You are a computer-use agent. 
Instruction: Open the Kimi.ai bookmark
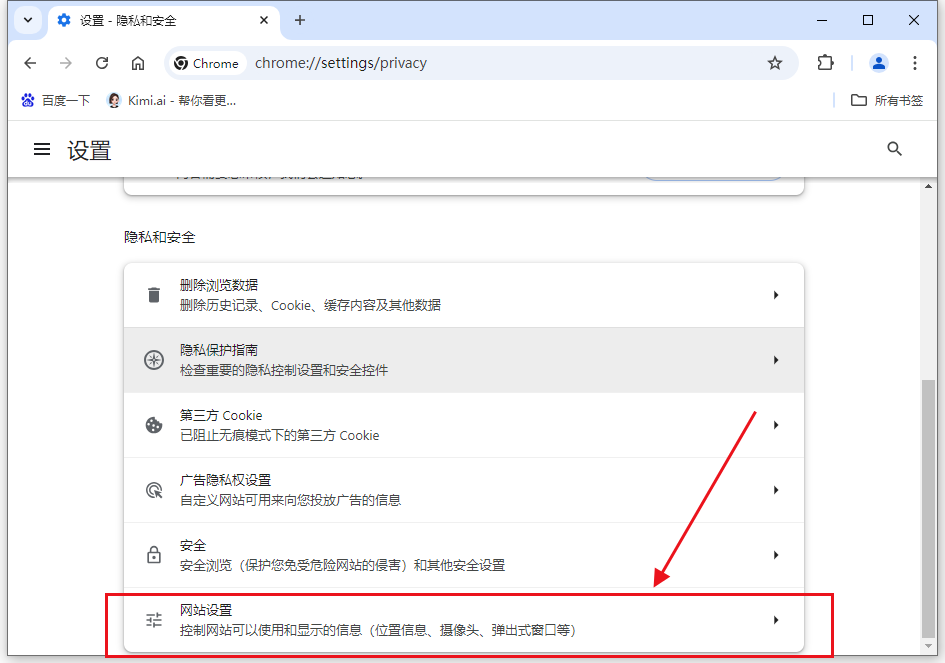(x=171, y=101)
